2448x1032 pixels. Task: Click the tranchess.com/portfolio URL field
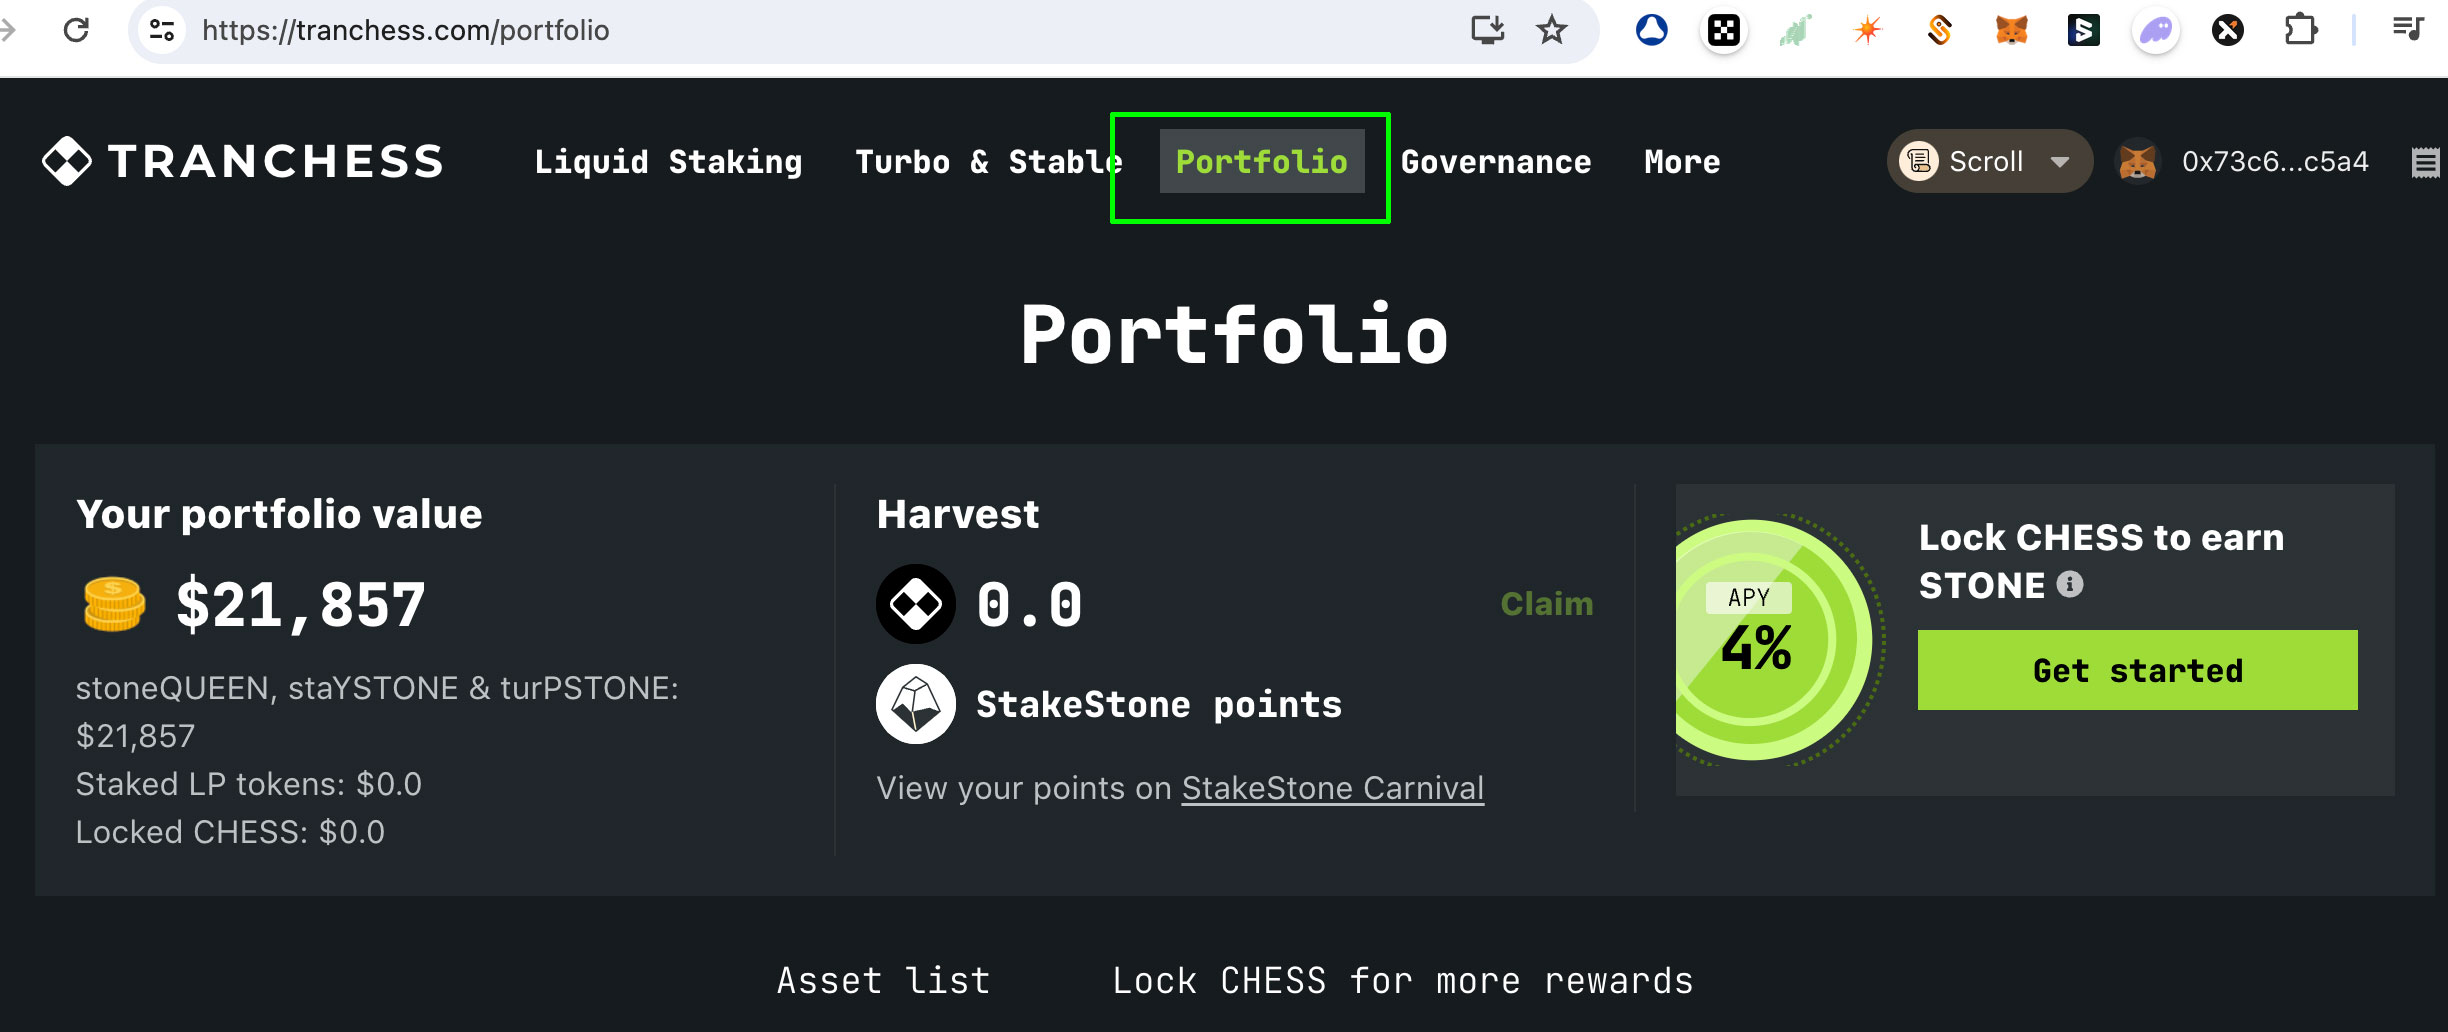tap(405, 30)
